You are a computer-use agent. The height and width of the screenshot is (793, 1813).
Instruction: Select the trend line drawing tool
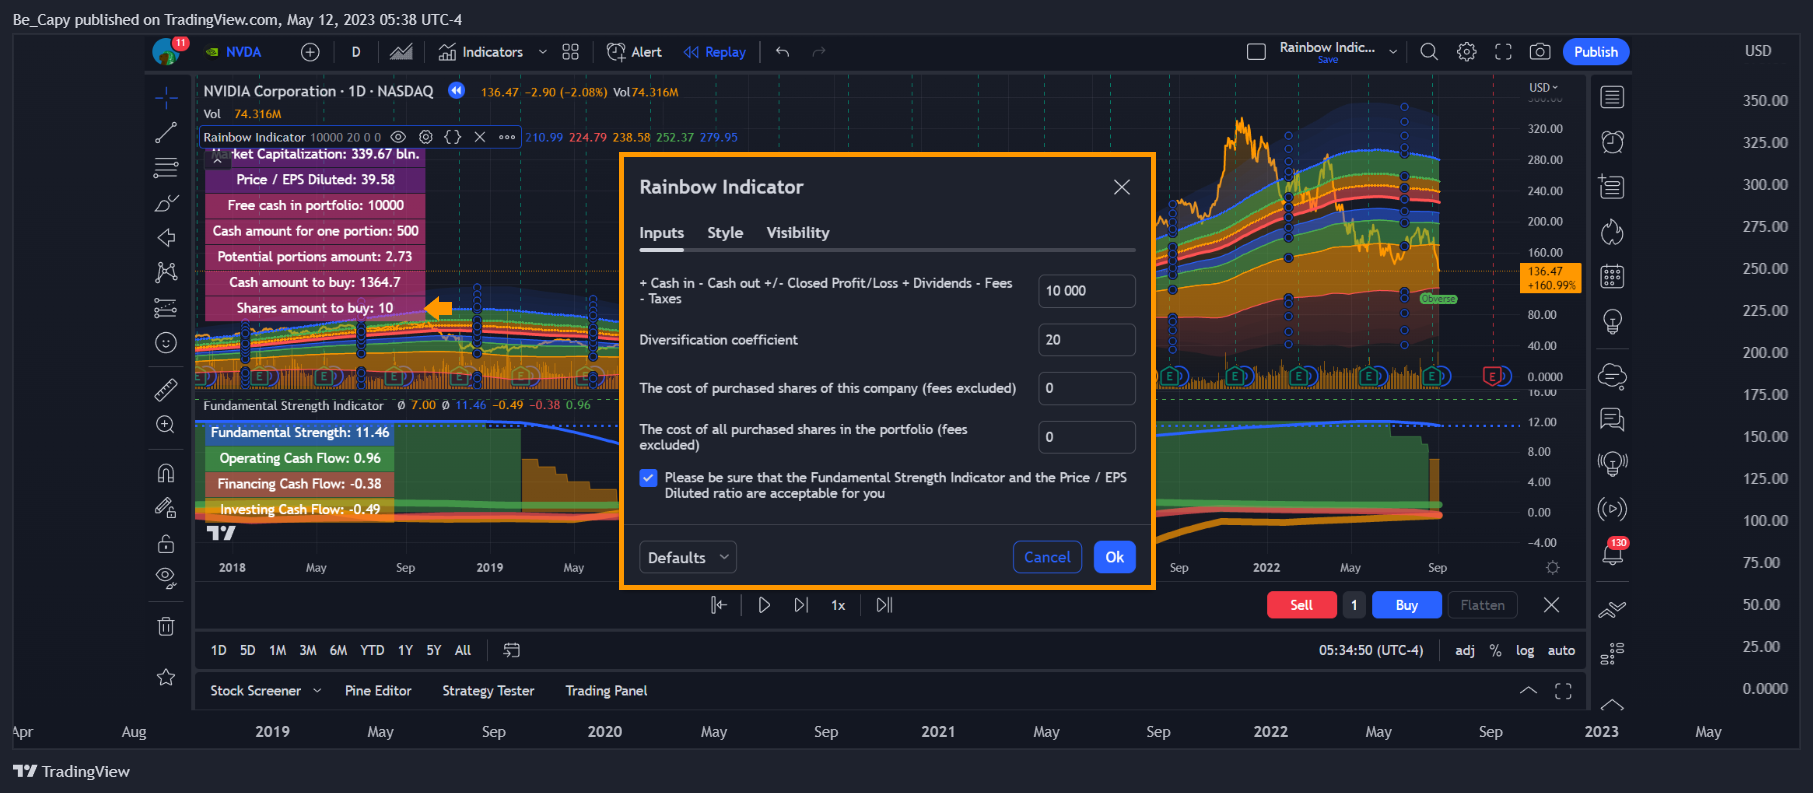[166, 132]
